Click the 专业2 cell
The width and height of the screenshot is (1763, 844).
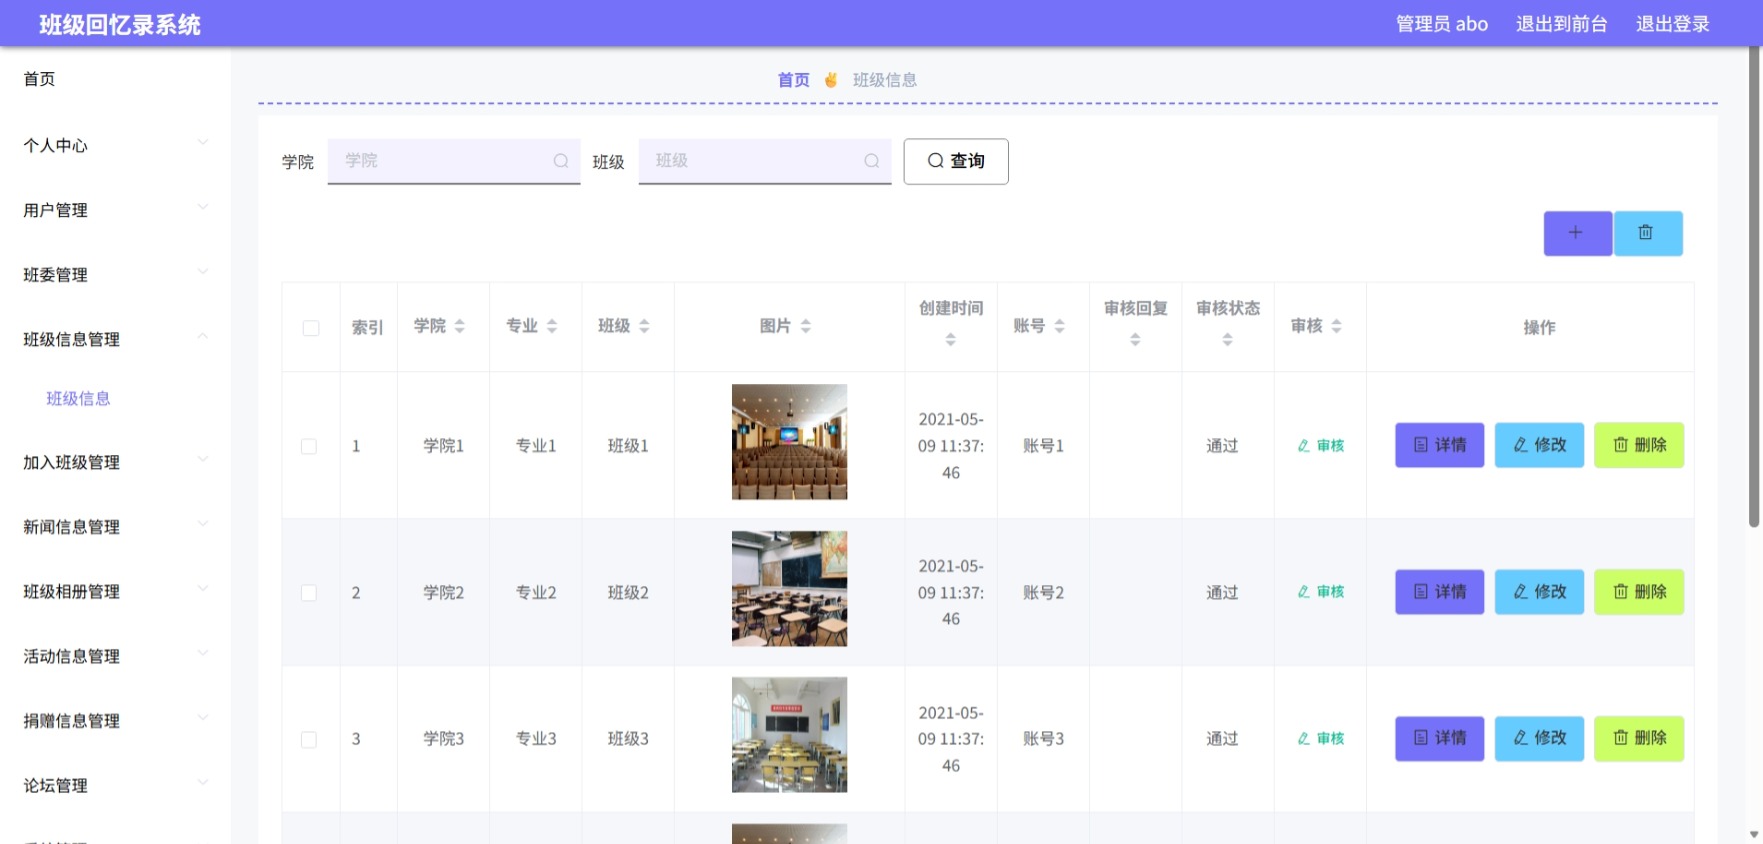coord(536,593)
